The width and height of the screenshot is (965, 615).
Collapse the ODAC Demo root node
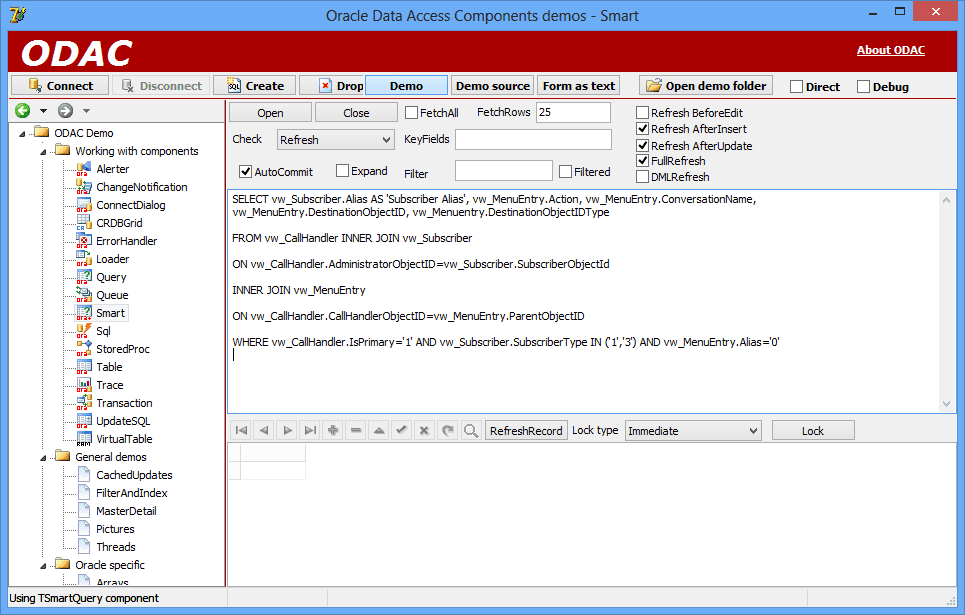(22, 134)
